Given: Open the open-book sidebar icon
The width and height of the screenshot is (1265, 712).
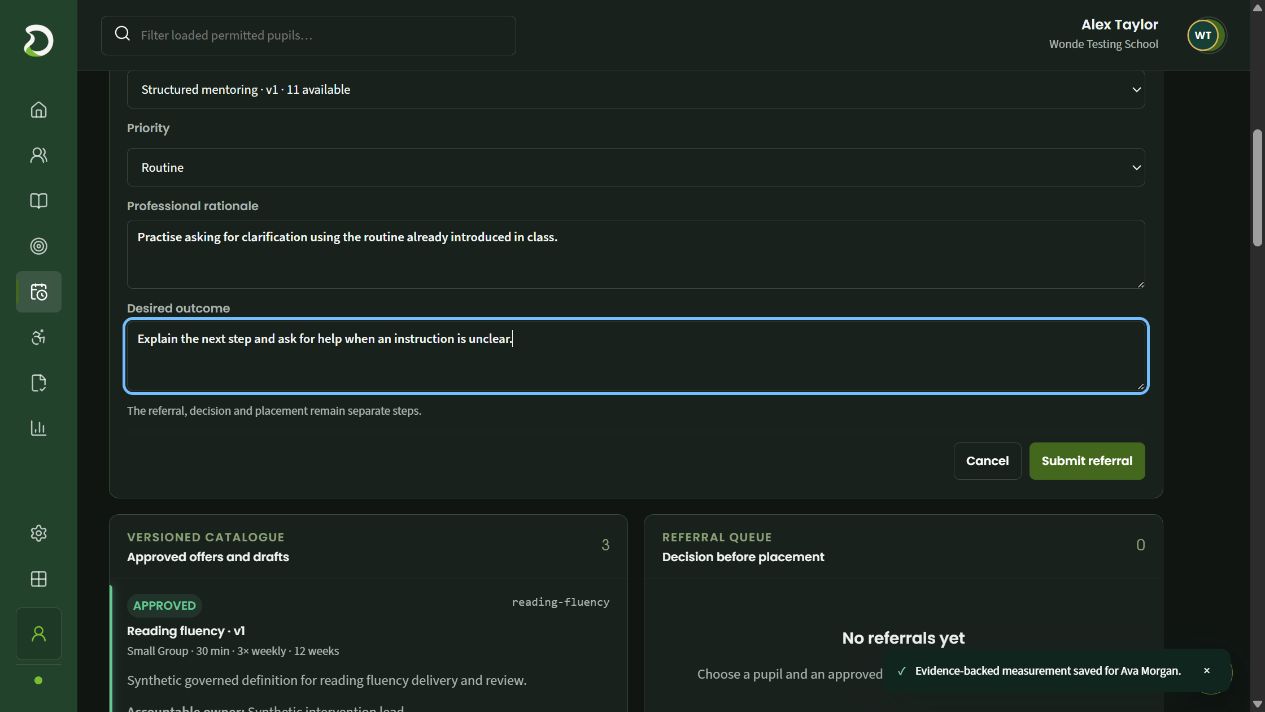Looking at the screenshot, I should [x=38, y=201].
